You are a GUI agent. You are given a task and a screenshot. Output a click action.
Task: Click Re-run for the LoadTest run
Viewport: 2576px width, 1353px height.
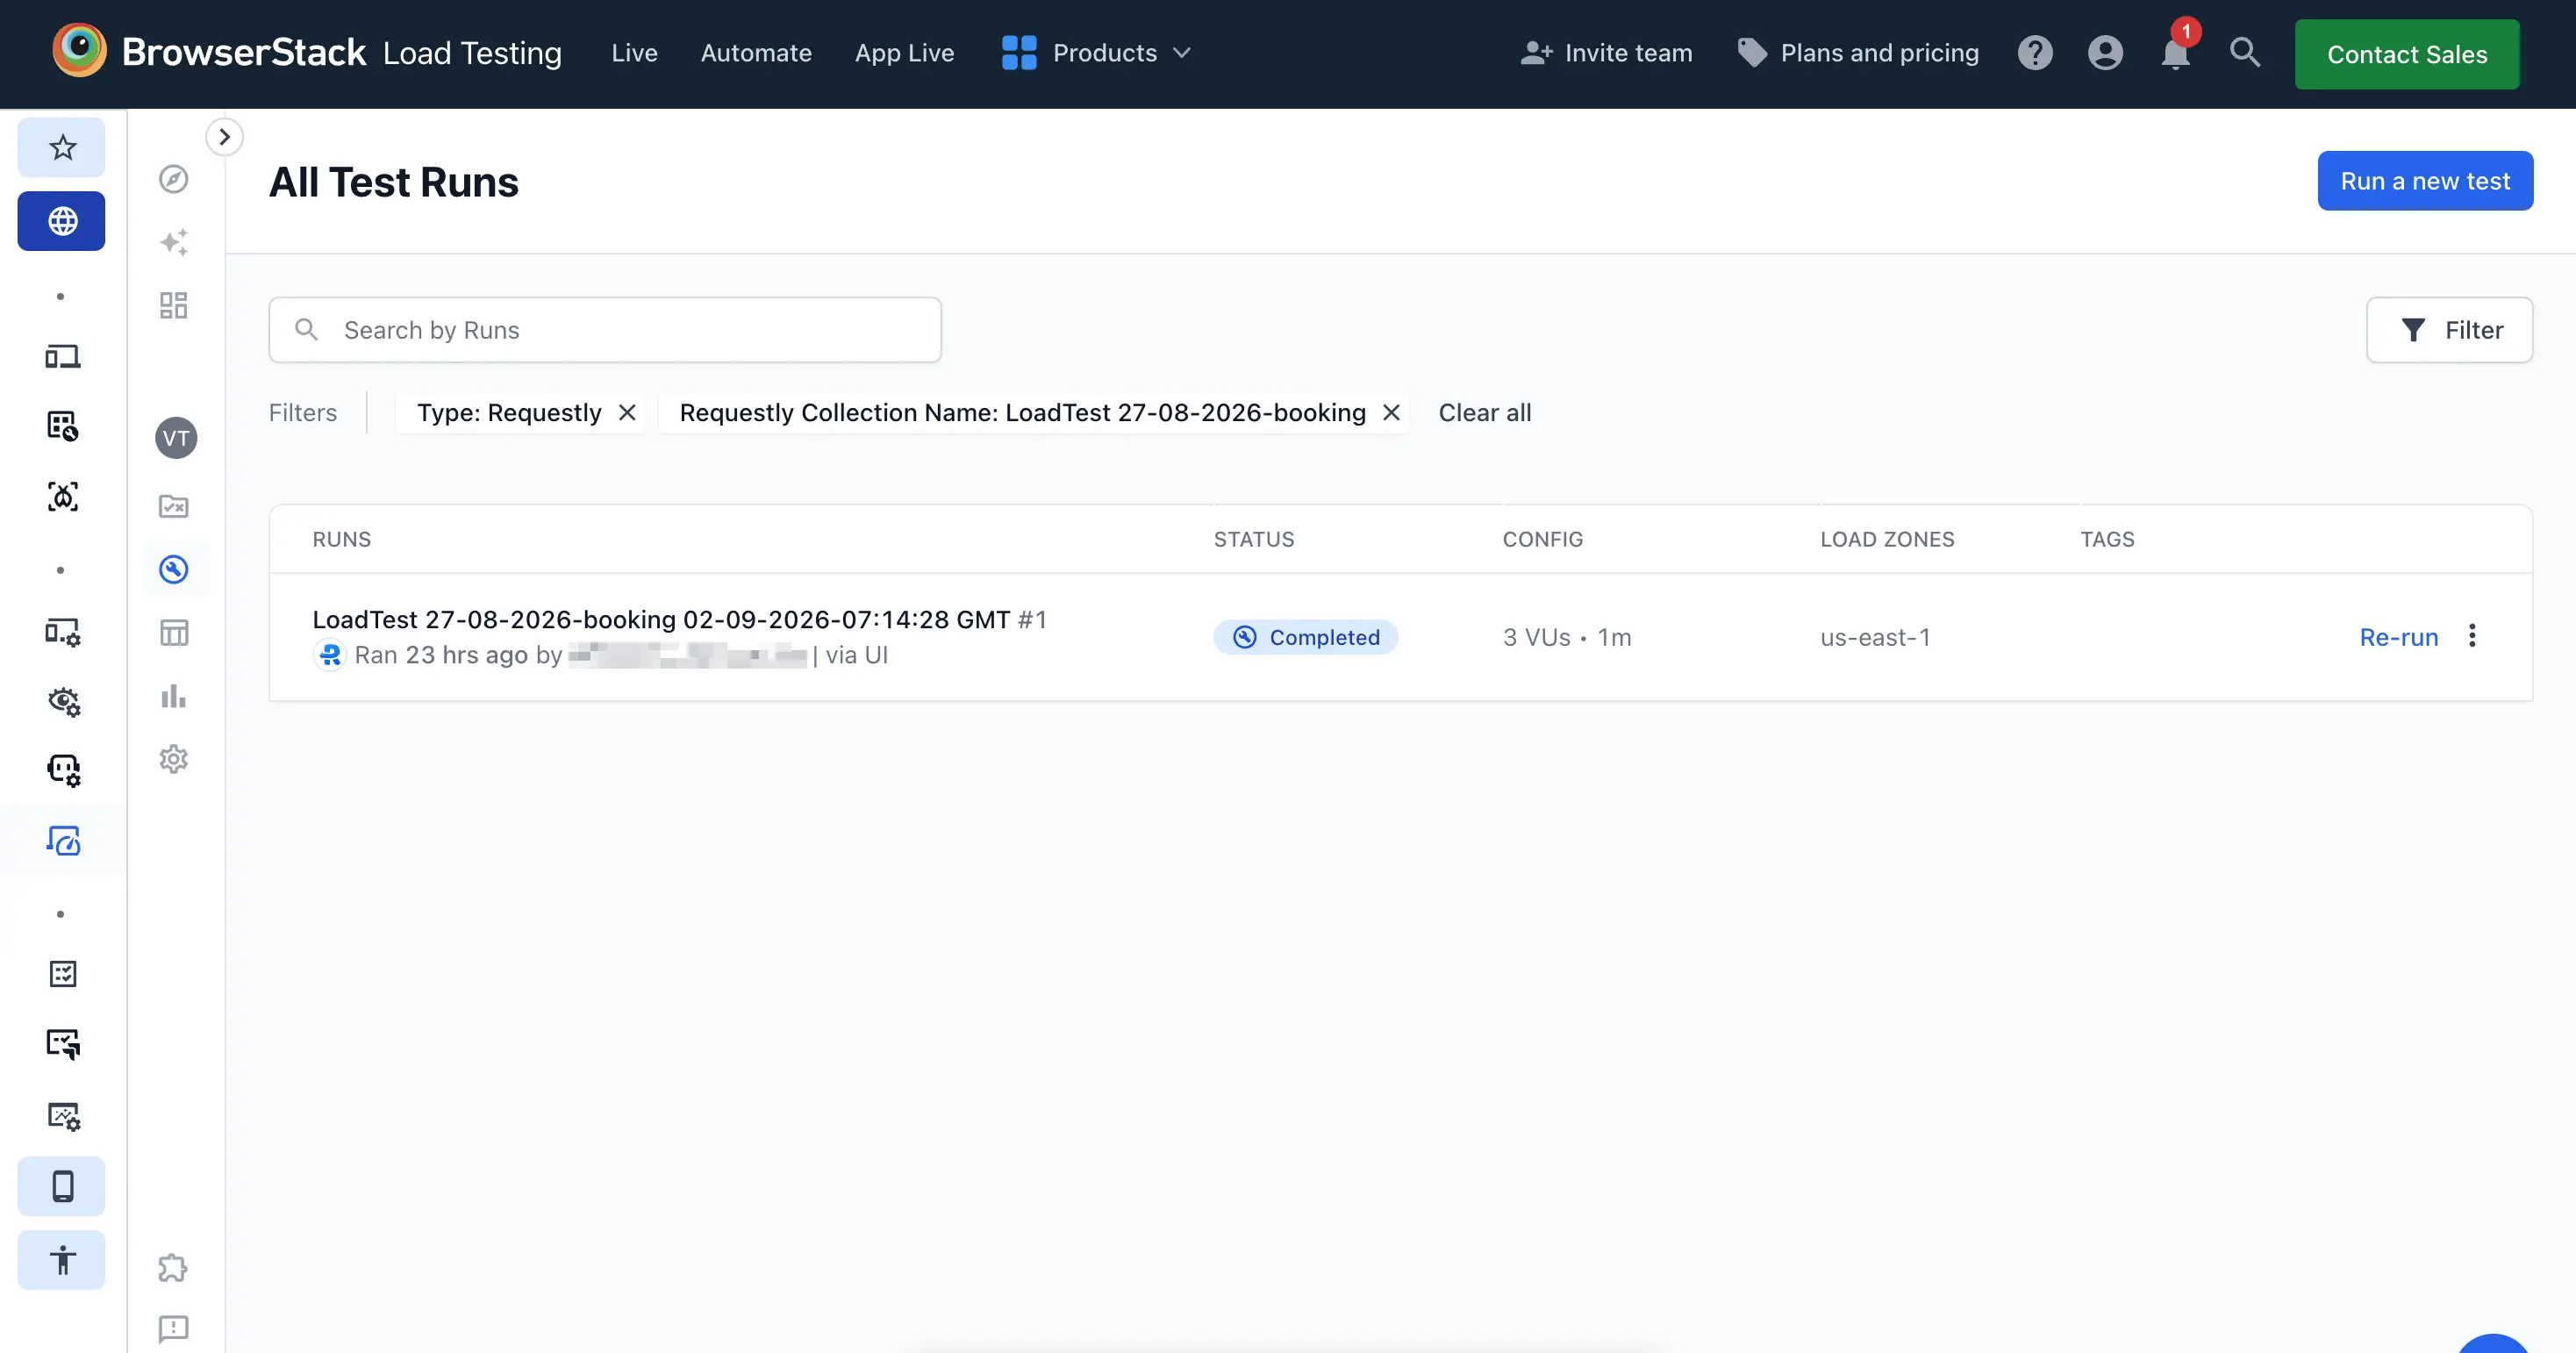2398,637
